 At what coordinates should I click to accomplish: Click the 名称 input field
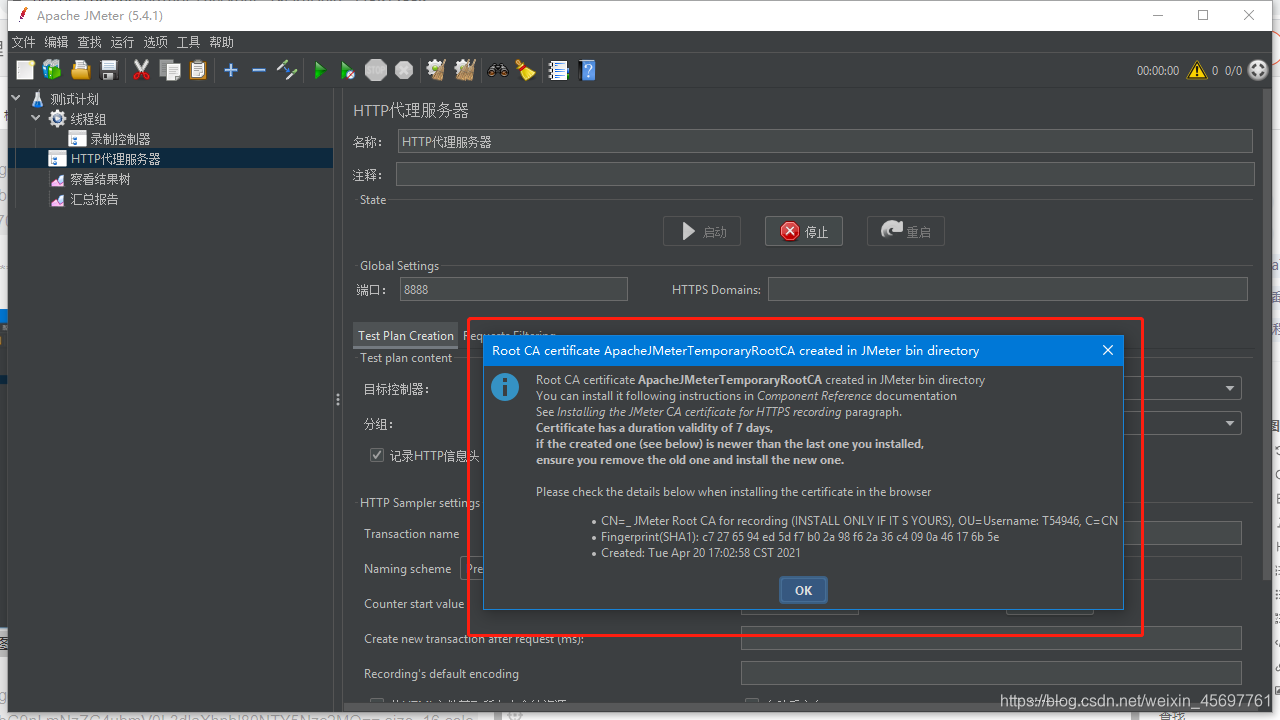point(825,141)
